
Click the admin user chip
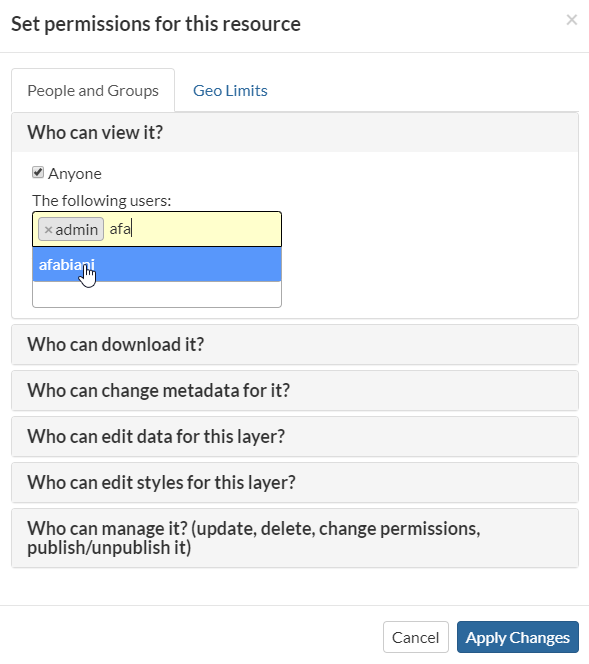pyautogui.click(x=71, y=230)
